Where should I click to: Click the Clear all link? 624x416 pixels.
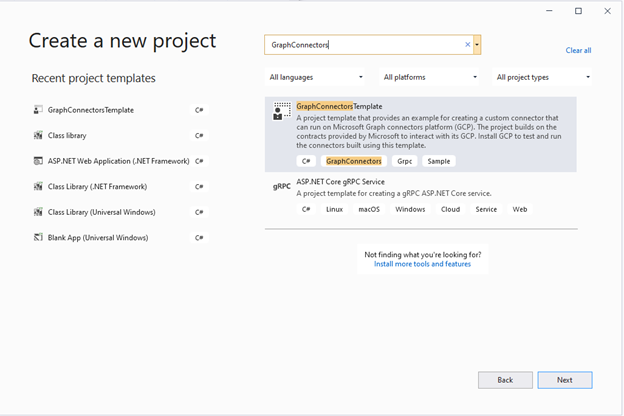coord(578,50)
